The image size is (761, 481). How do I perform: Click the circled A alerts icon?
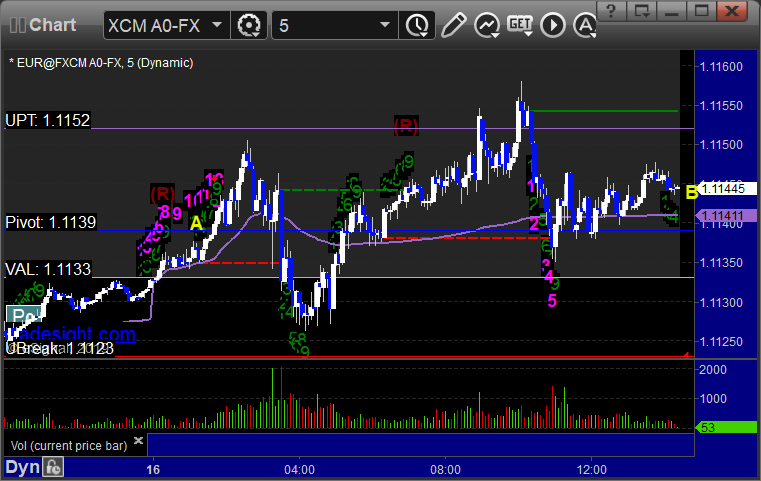[585, 25]
